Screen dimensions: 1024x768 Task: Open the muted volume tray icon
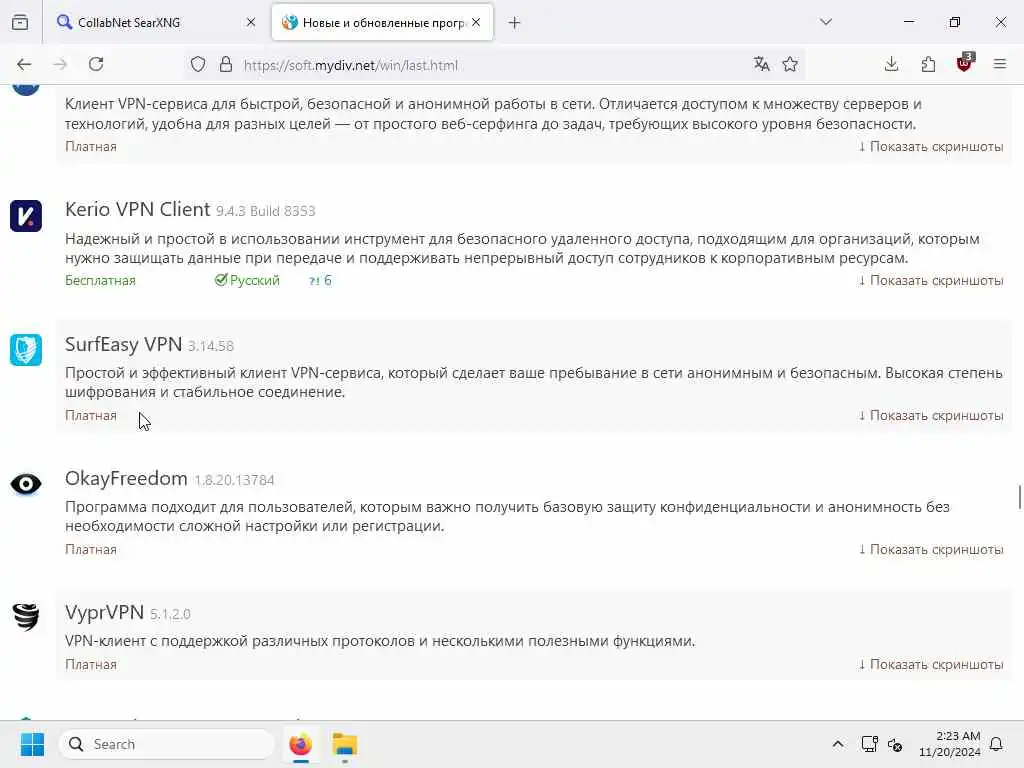pyautogui.click(x=895, y=744)
